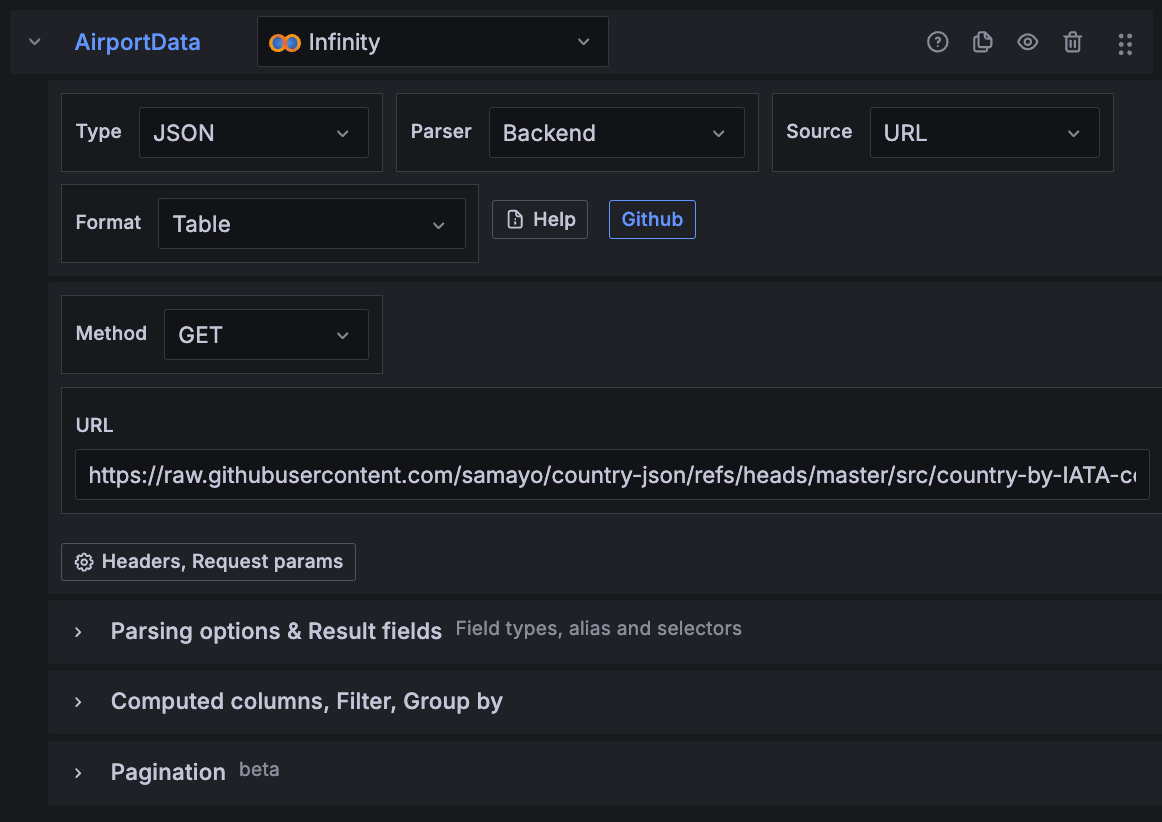Duplicate the AirportData query
The height and width of the screenshot is (822, 1162).
[x=982, y=42]
